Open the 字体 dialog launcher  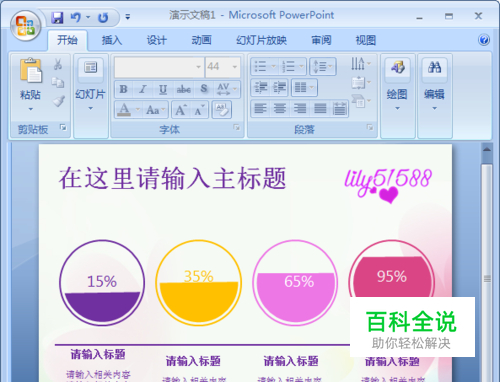pyautogui.click(x=236, y=127)
